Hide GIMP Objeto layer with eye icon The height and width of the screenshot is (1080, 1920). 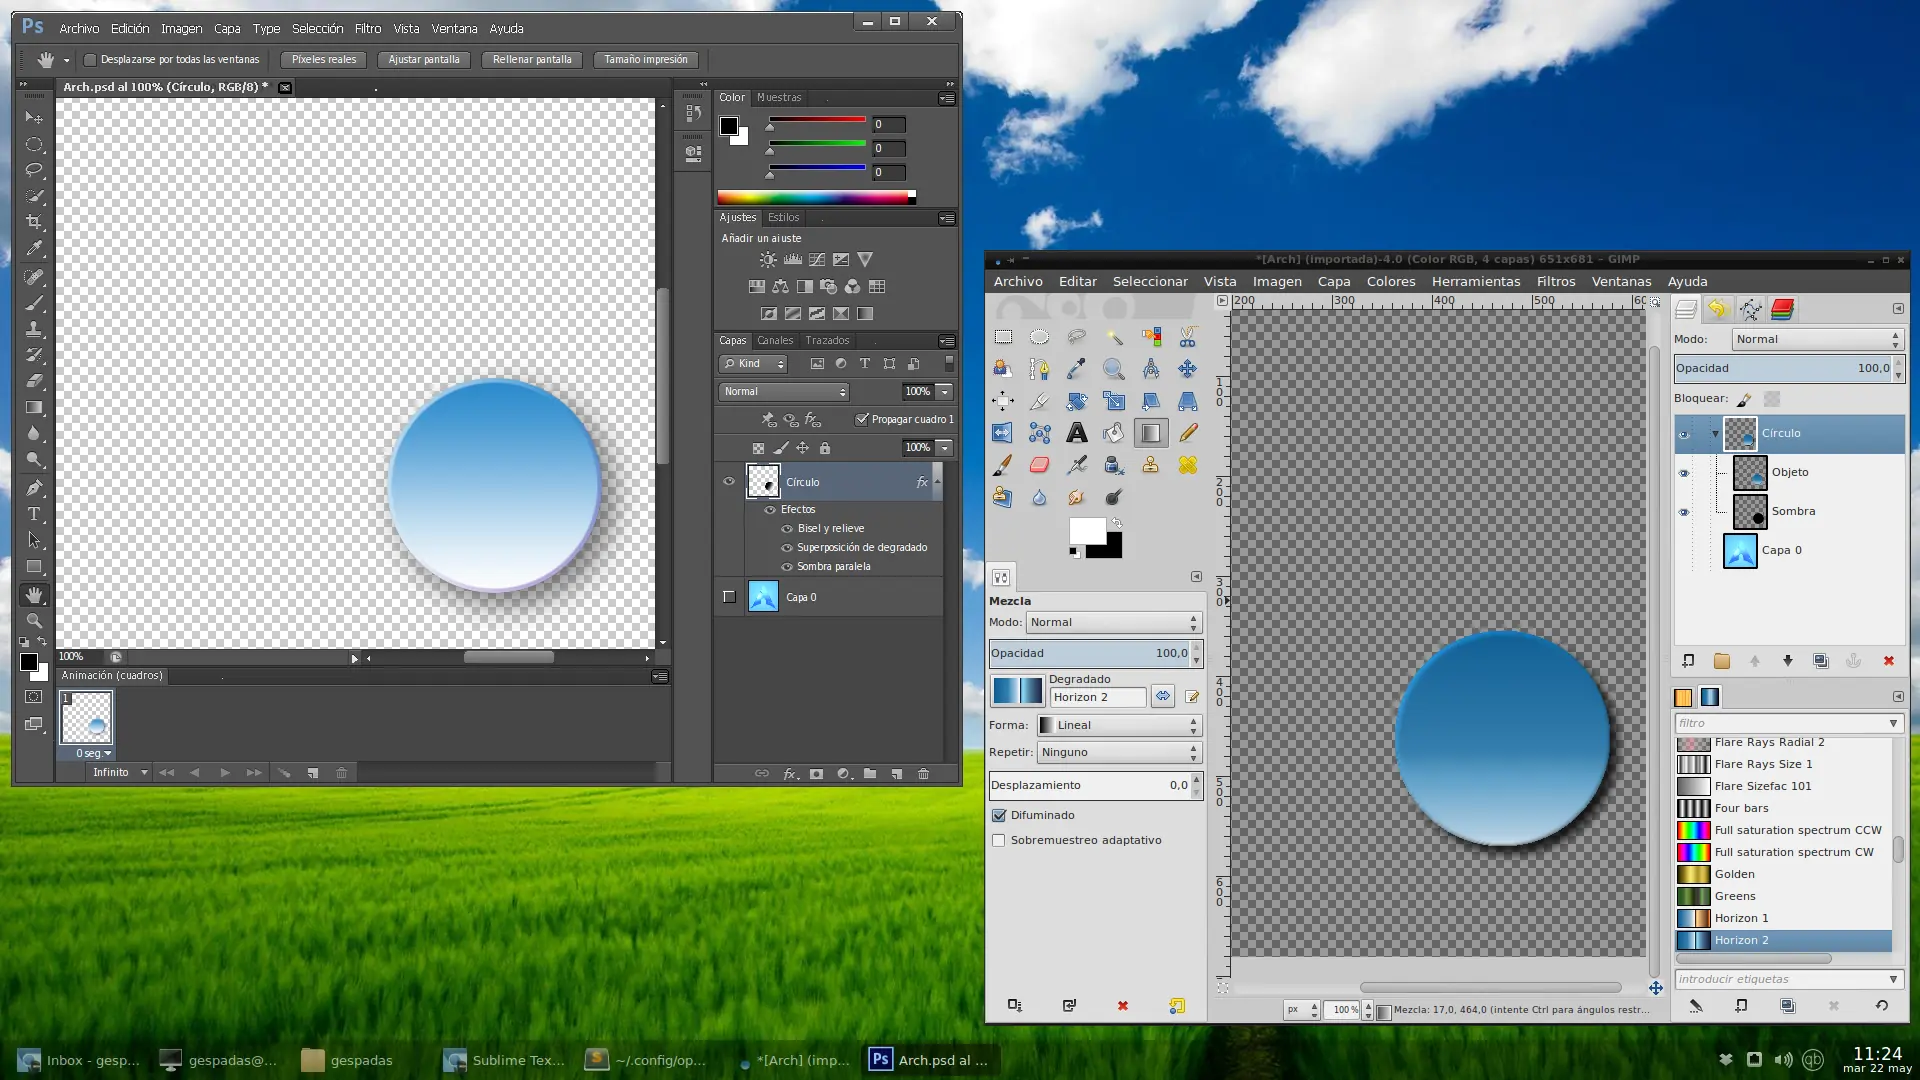pyautogui.click(x=1683, y=473)
